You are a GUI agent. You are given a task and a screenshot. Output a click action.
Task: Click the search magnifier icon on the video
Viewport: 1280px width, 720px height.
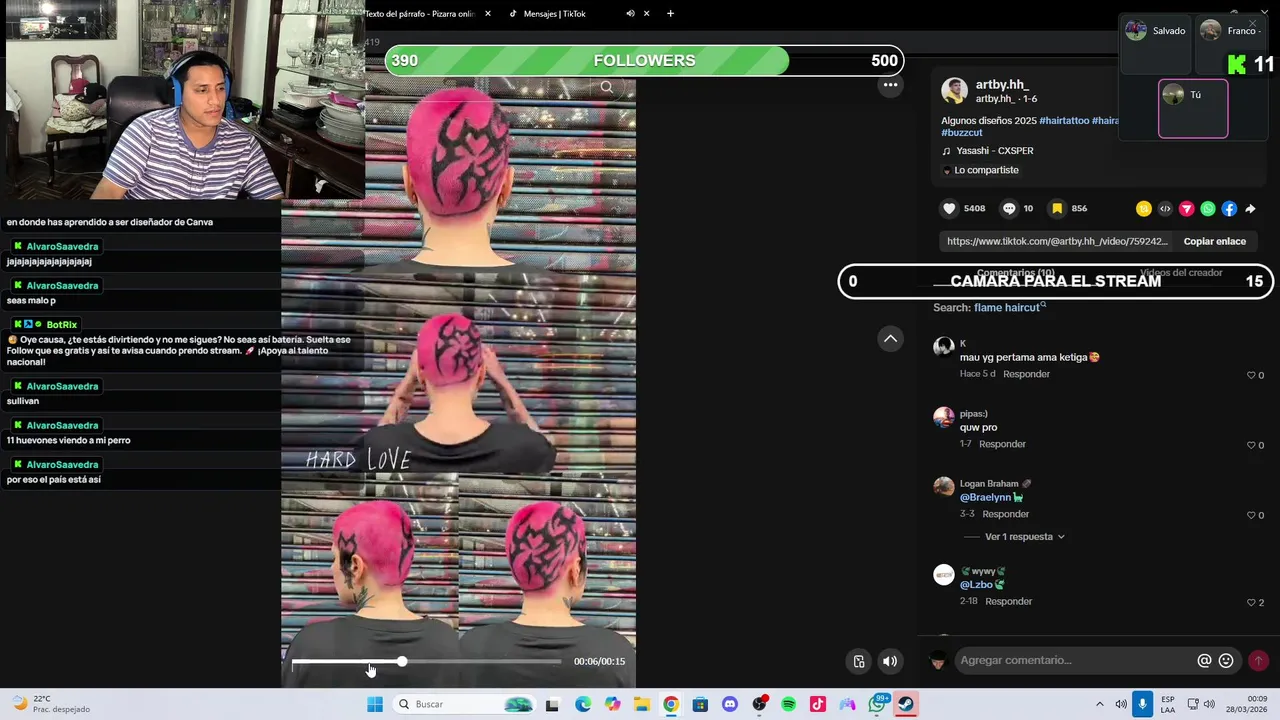click(x=607, y=87)
